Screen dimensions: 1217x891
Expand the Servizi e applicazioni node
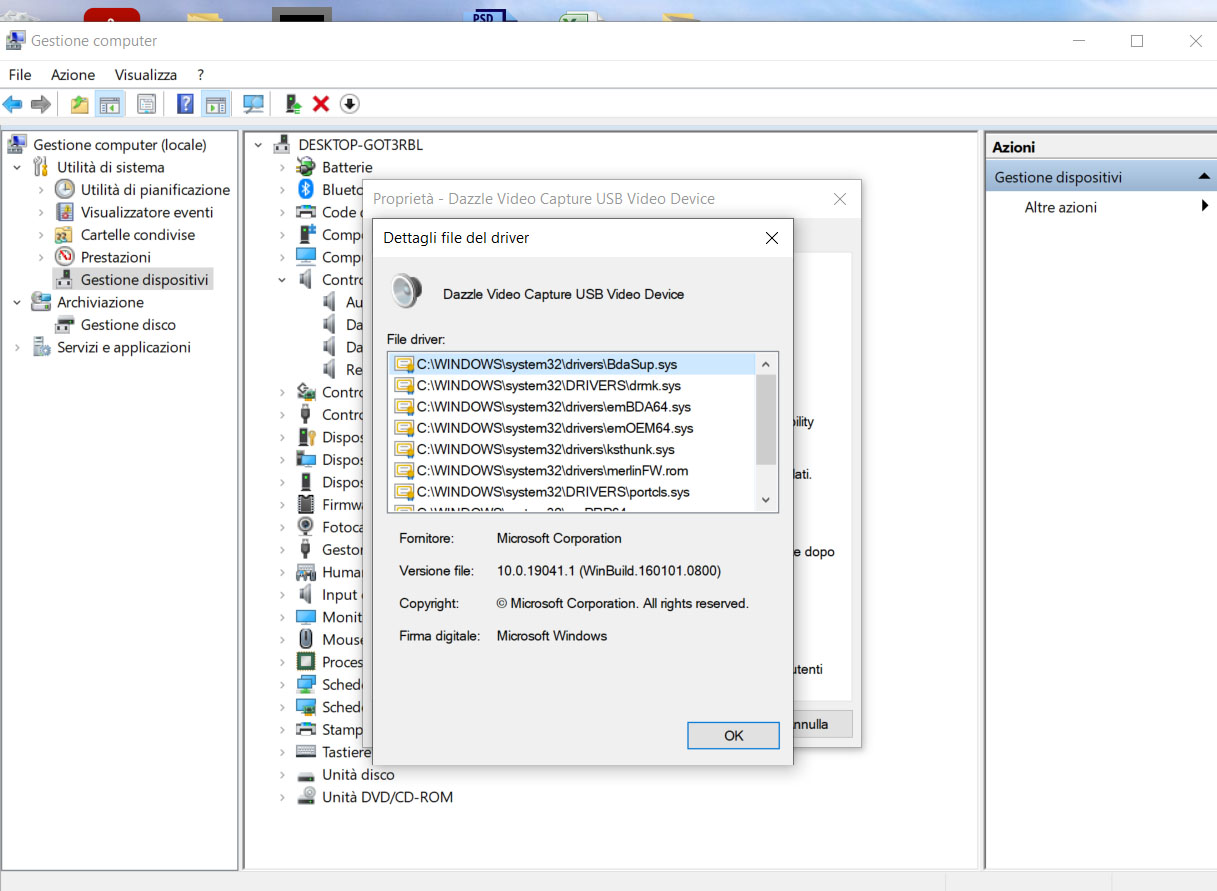tap(17, 347)
